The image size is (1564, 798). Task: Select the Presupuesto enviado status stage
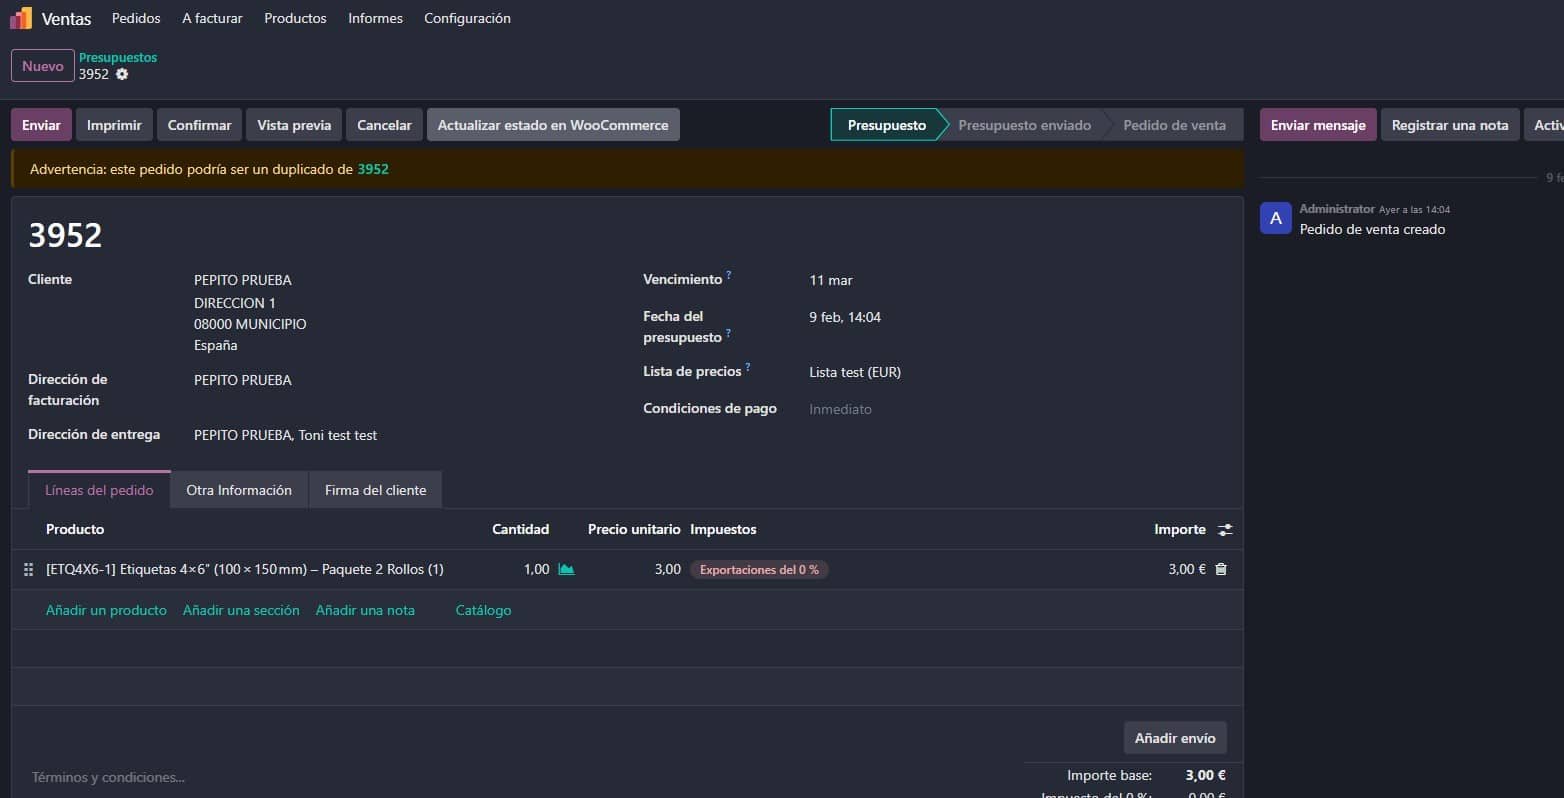click(1024, 125)
